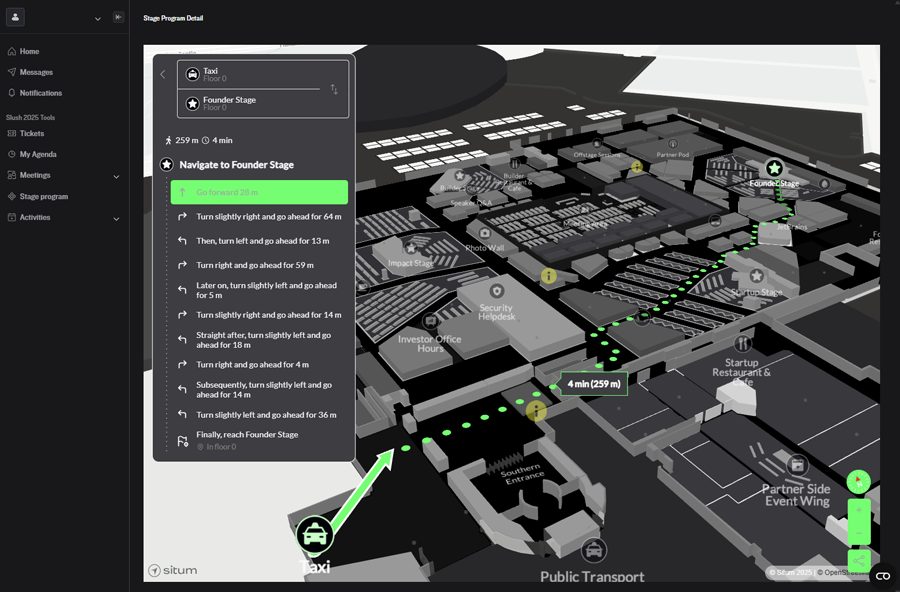Viewport: 900px width, 592px height.
Task: Click the Photo Wall camera marker
Action: point(485,233)
